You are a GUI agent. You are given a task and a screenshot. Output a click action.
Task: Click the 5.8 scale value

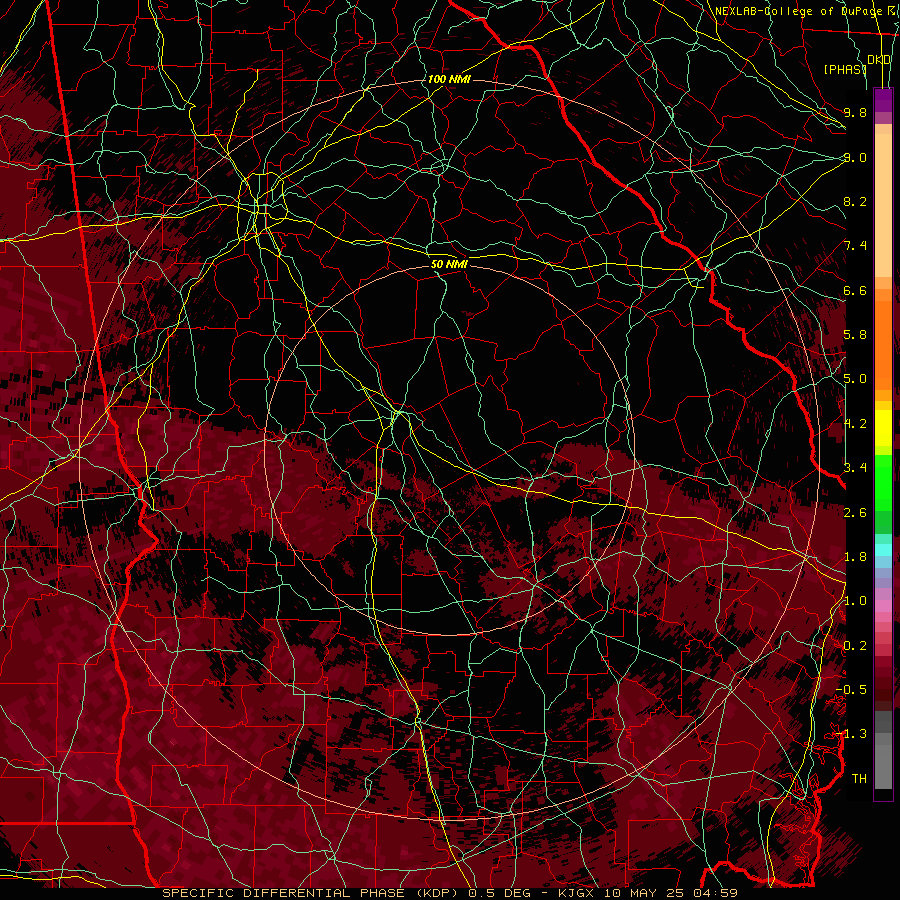point(855,335)
